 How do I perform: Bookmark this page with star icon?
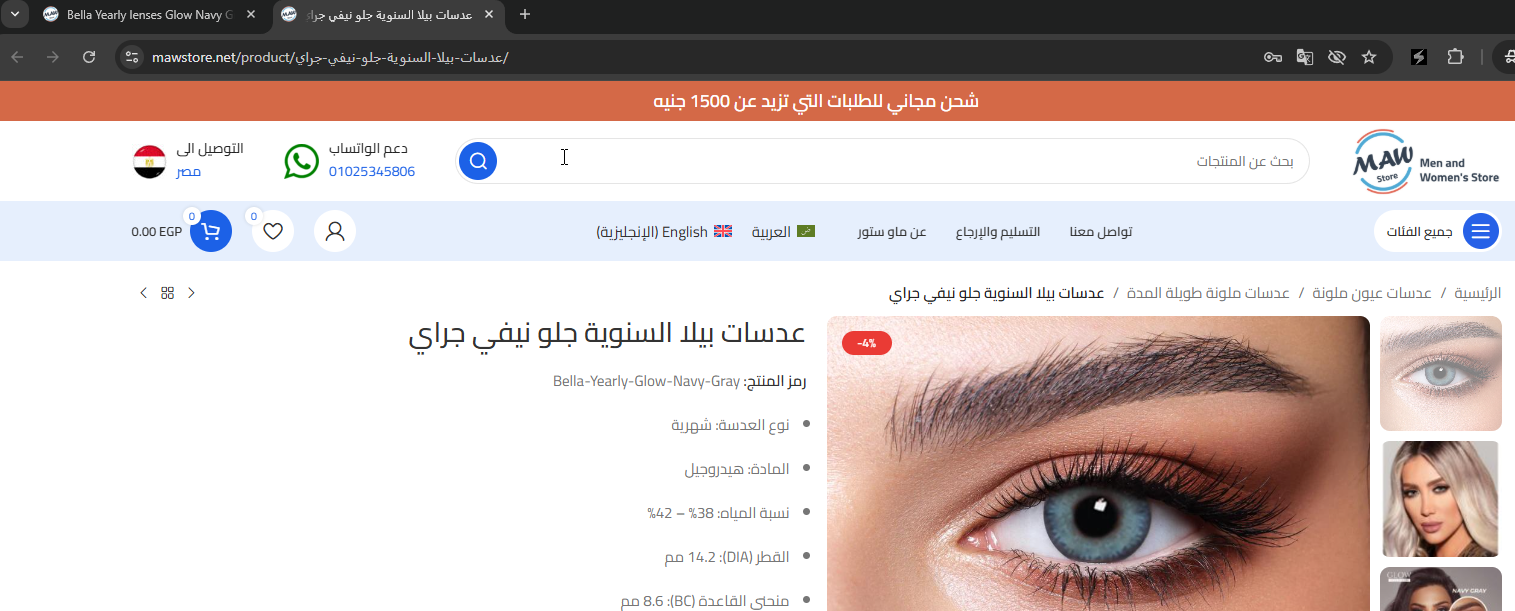pyautogui.click(x=1369, y=57)
